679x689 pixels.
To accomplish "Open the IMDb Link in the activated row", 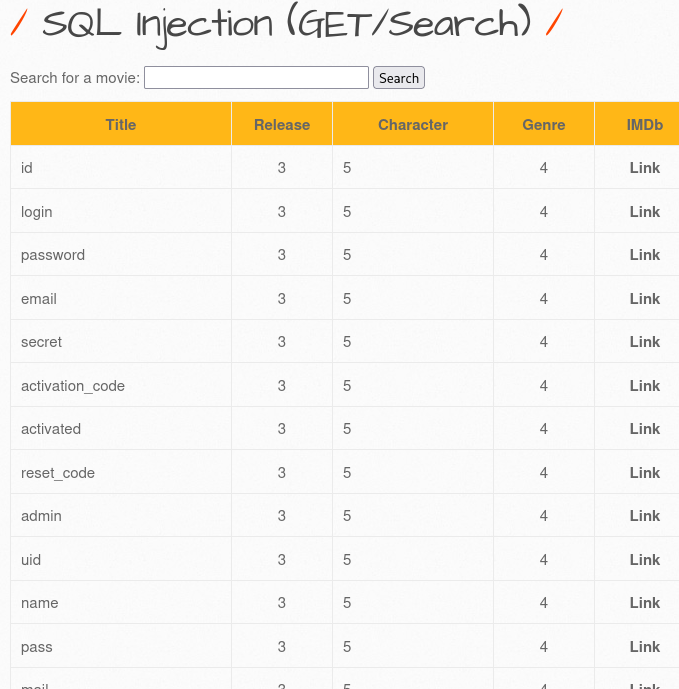I will point(644,429).
